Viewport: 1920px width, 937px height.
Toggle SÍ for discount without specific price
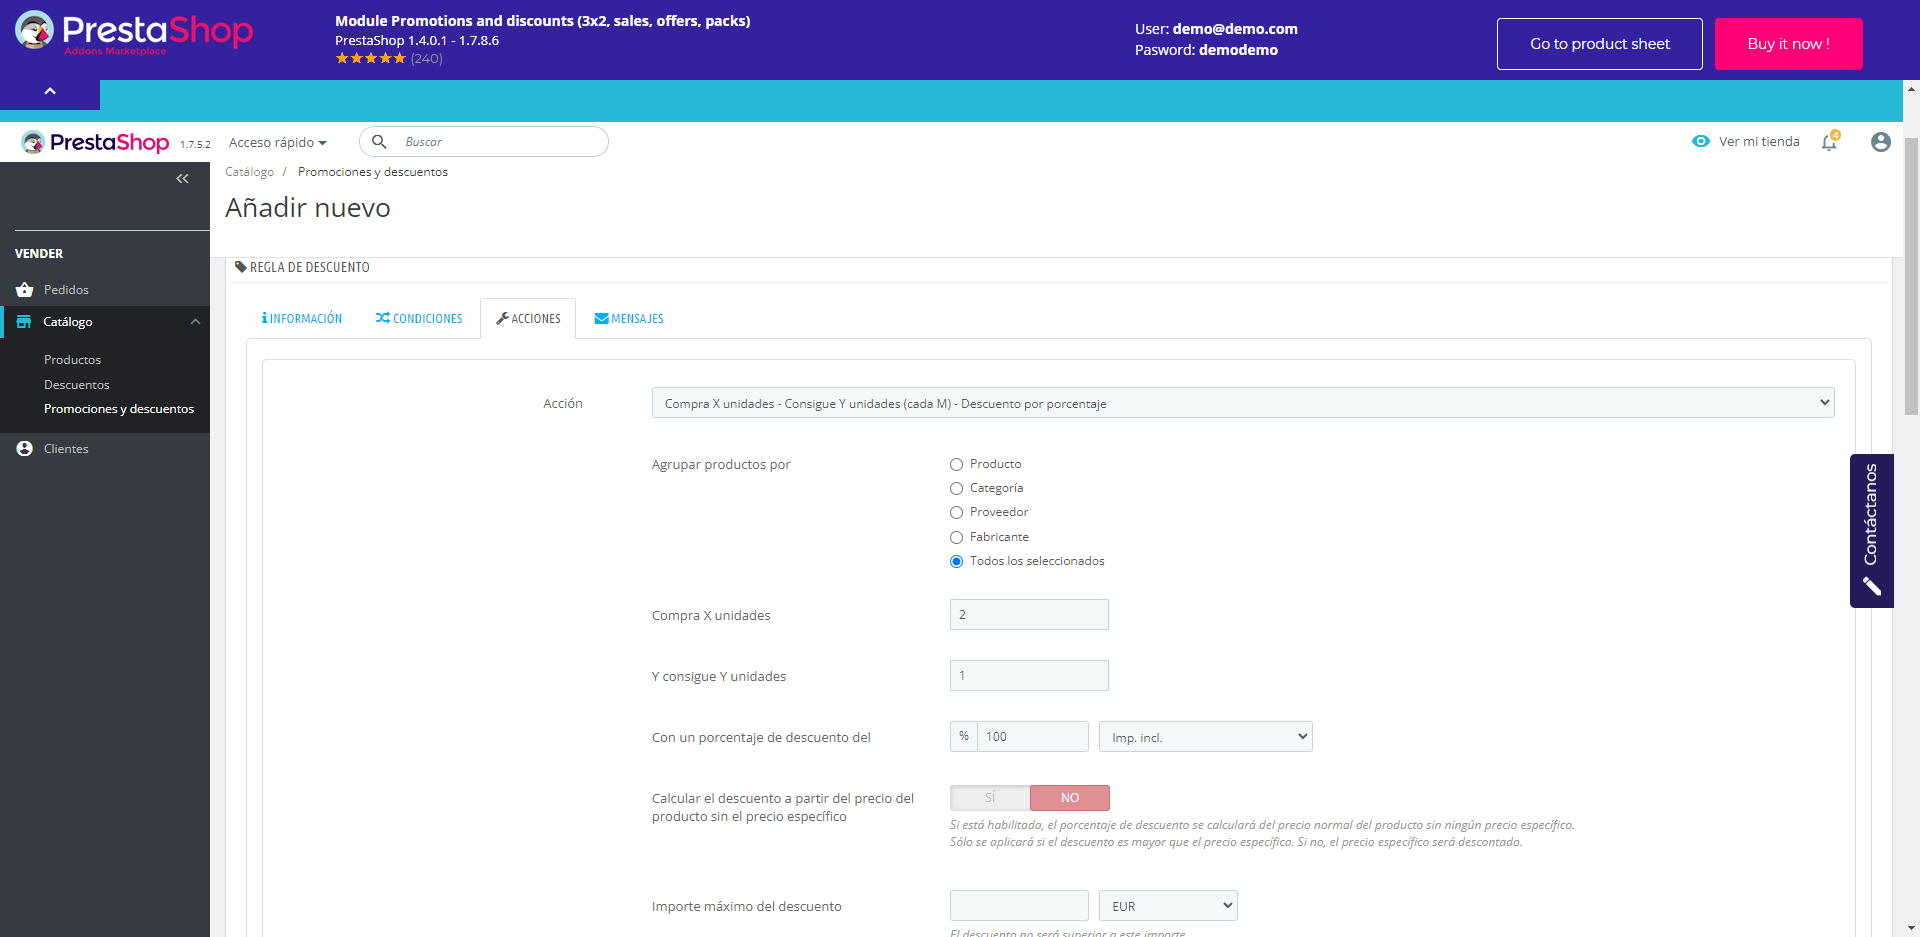[990, 798]
